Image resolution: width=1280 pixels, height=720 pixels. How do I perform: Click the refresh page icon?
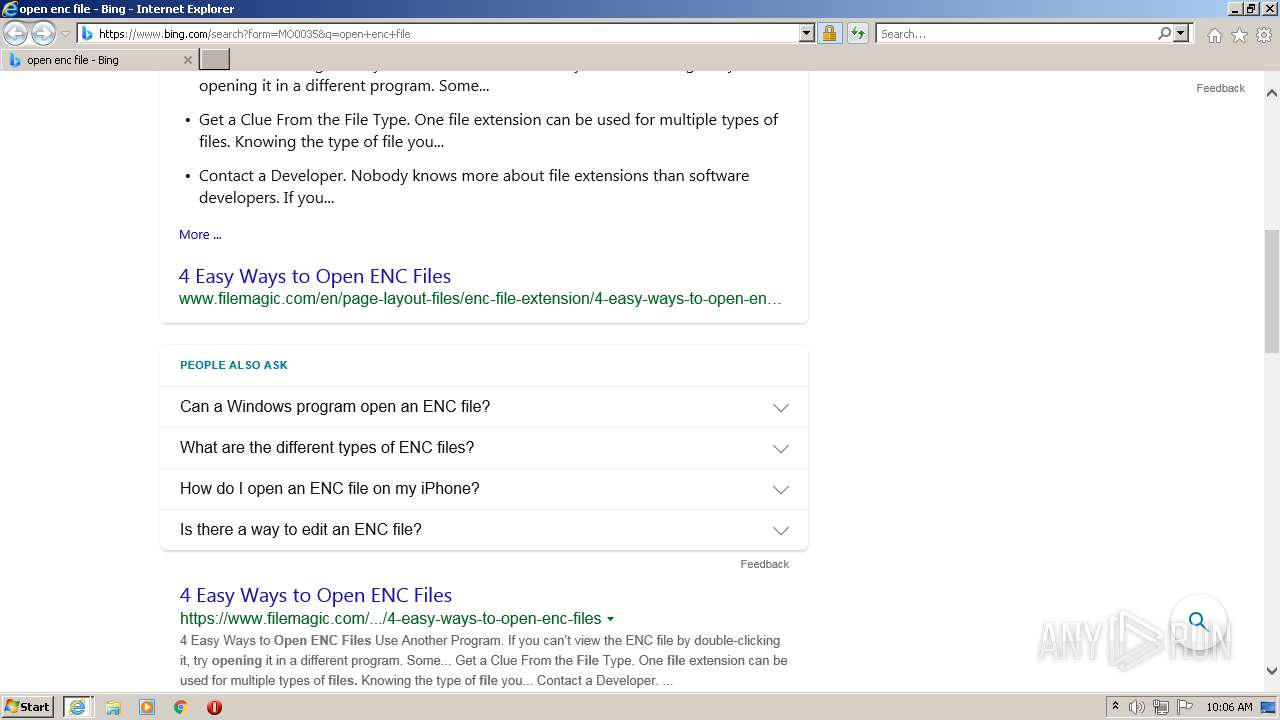857,34
